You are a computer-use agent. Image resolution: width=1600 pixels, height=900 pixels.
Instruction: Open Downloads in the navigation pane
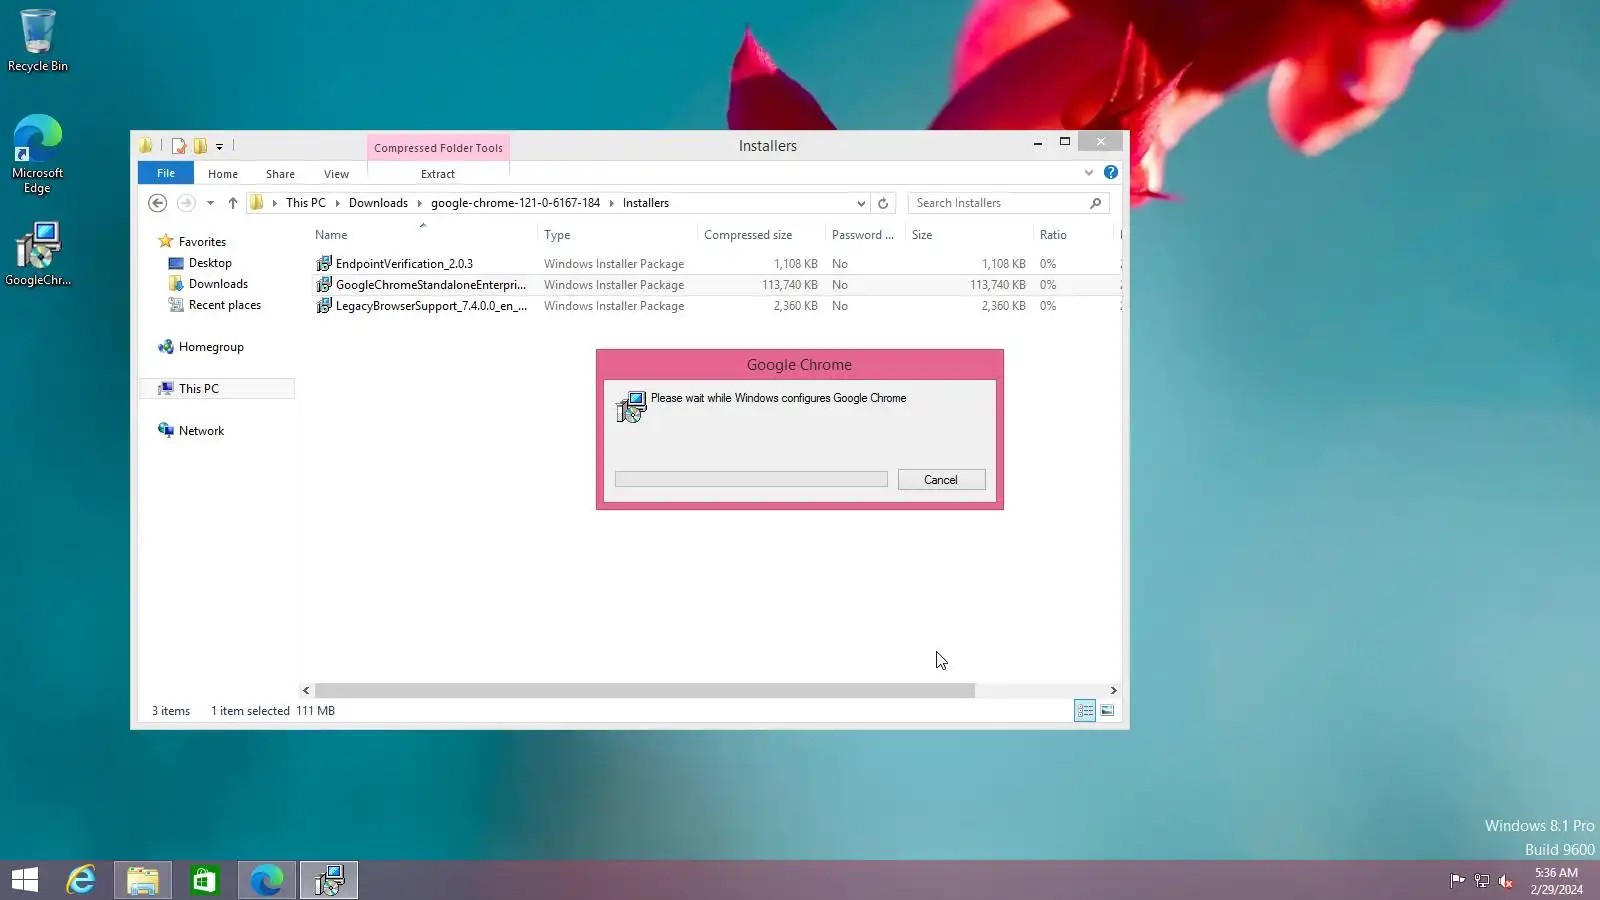[218, 284]
